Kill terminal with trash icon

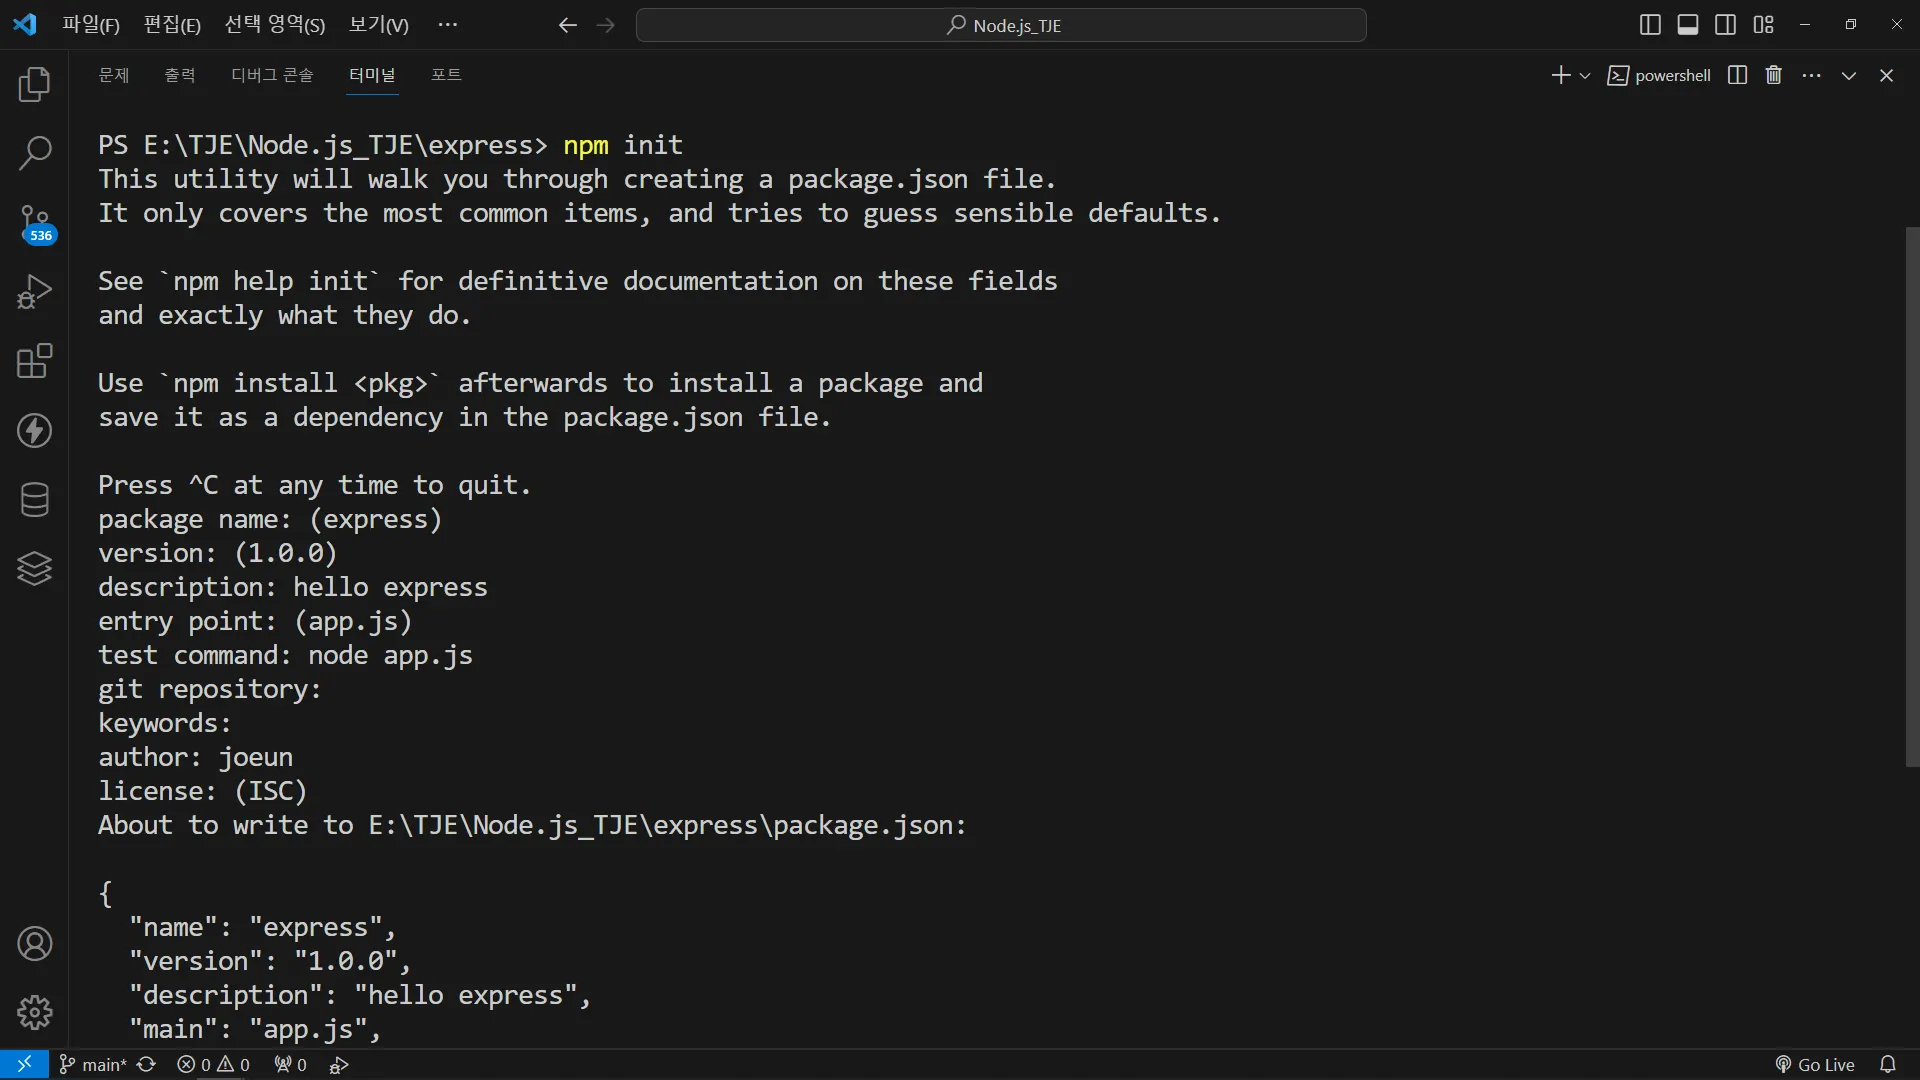[x=1773, y=76]
